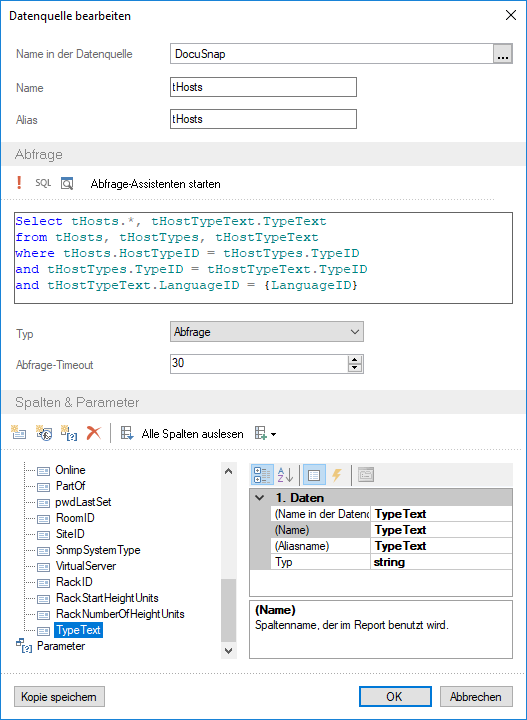Screen dimensions: 527x720
Task: Select the SiteID column
Action: [x=70, y=534]
